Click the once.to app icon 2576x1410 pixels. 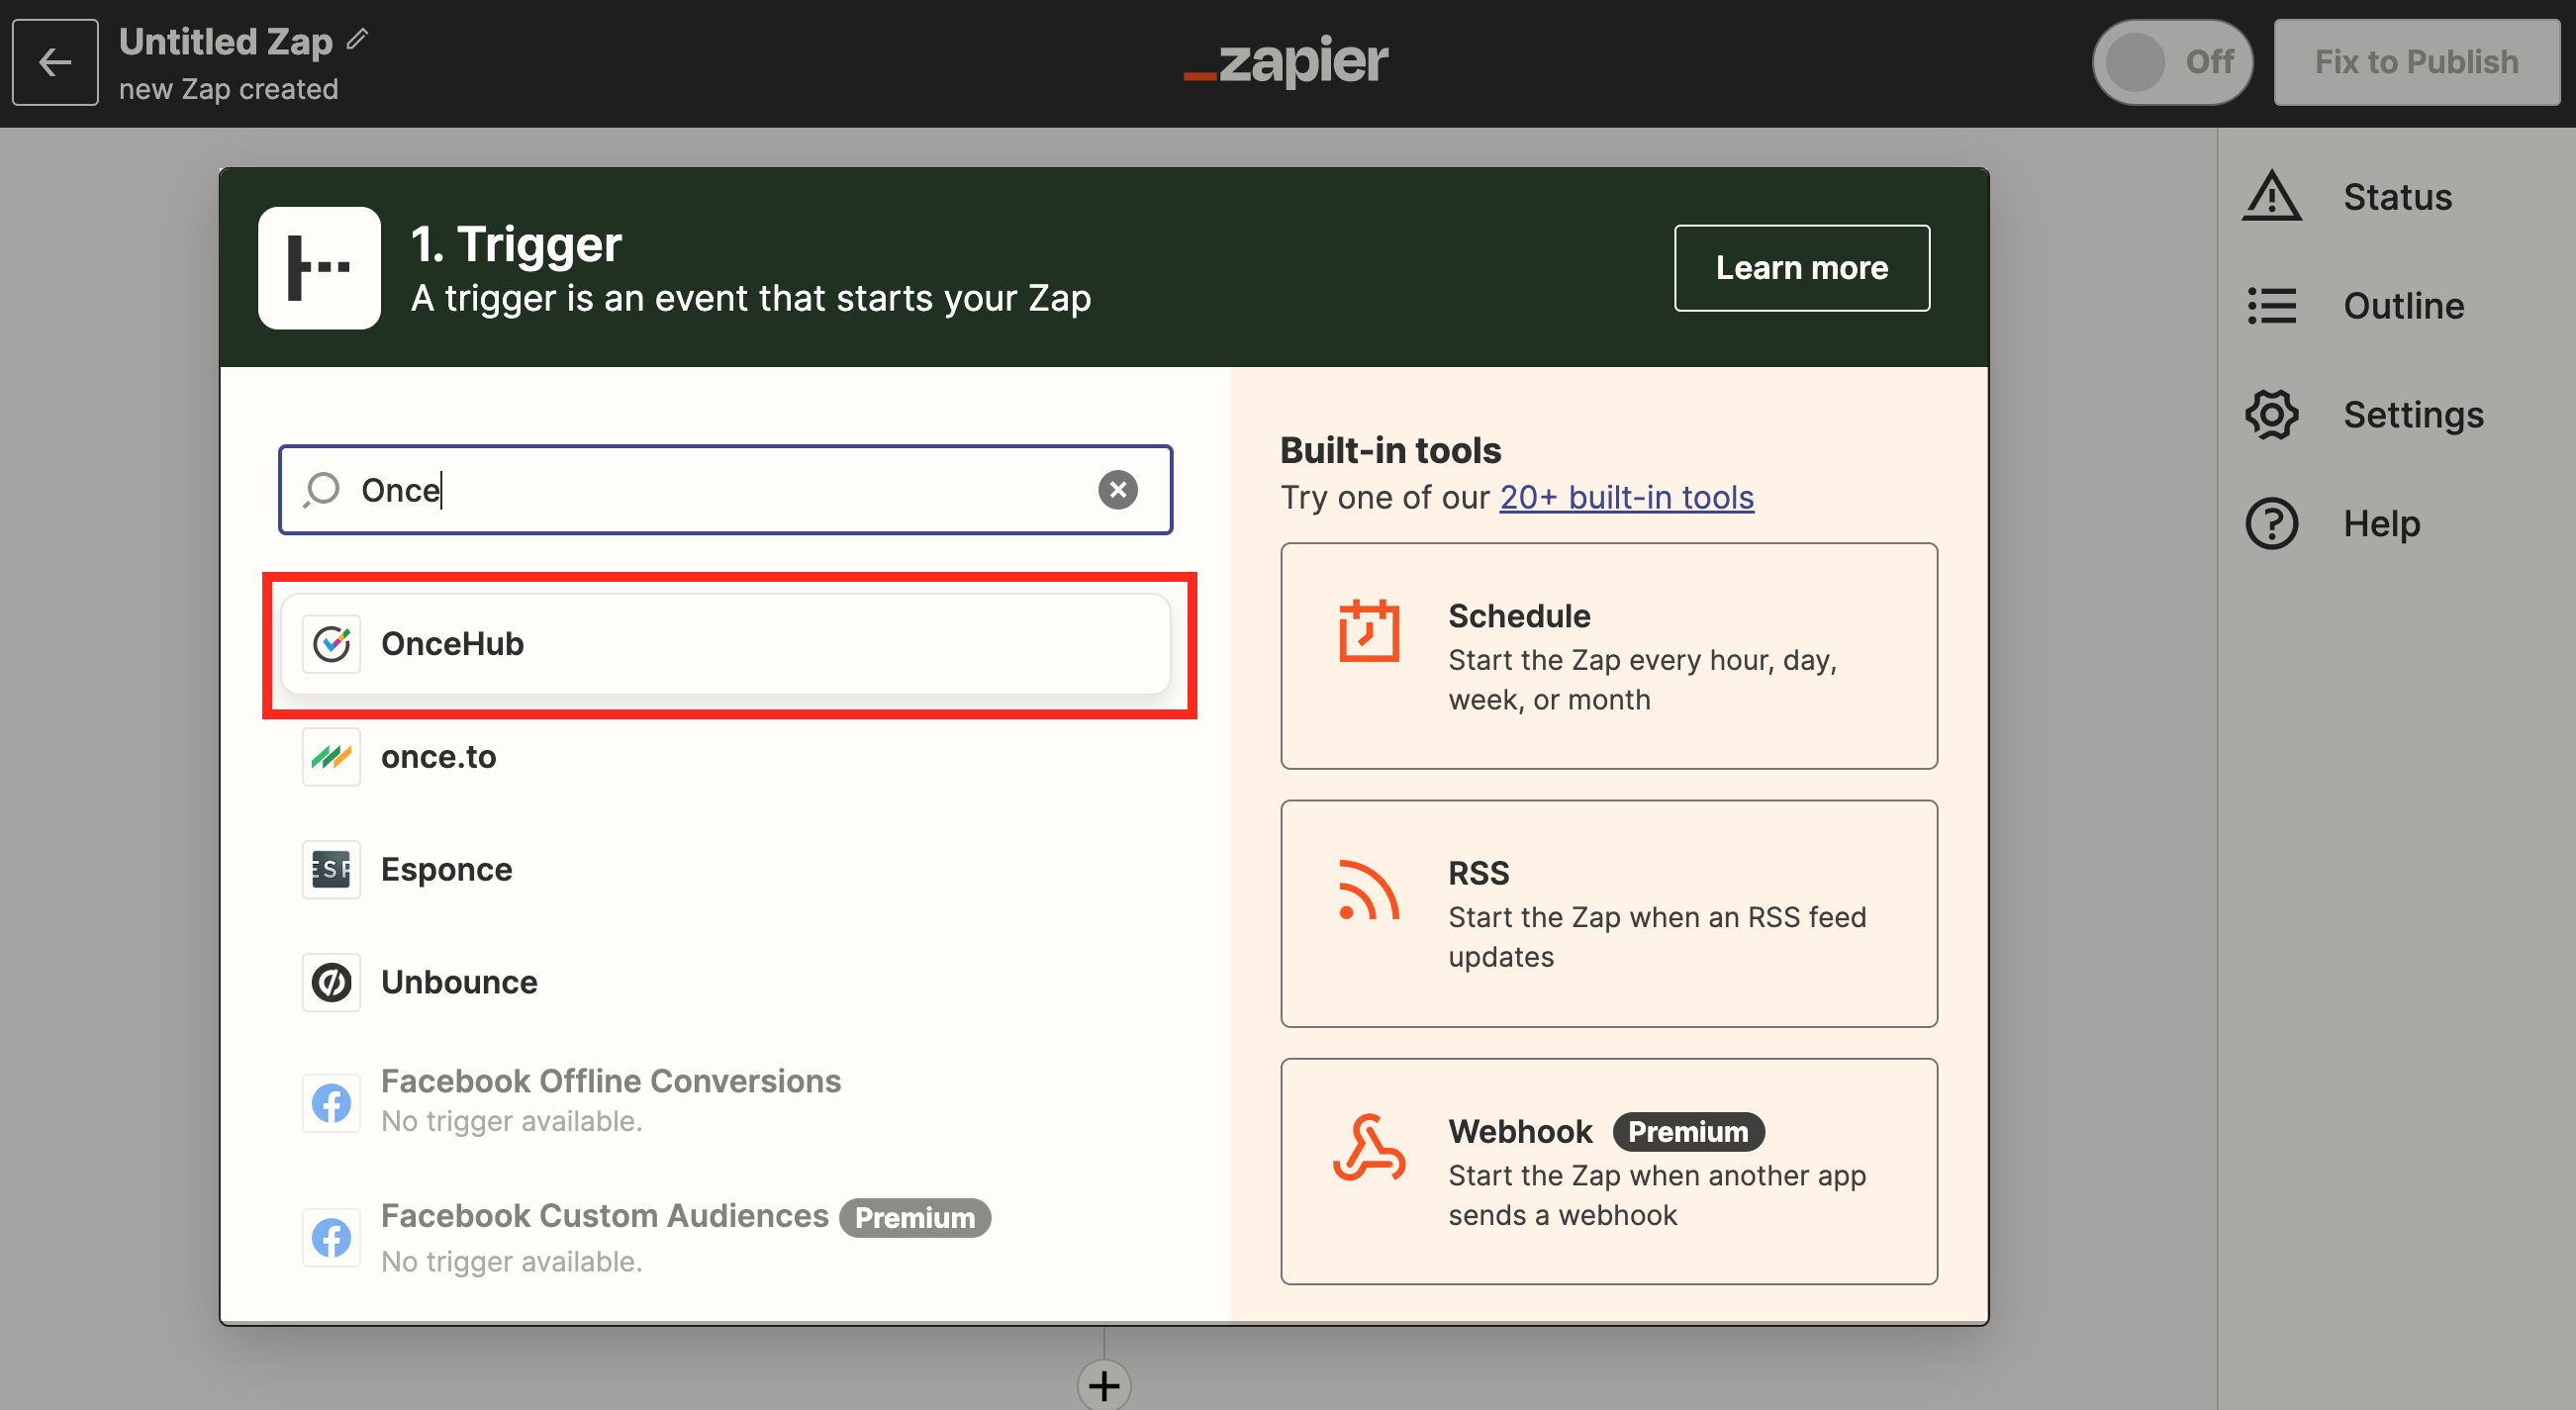click(x=331, y=757)
